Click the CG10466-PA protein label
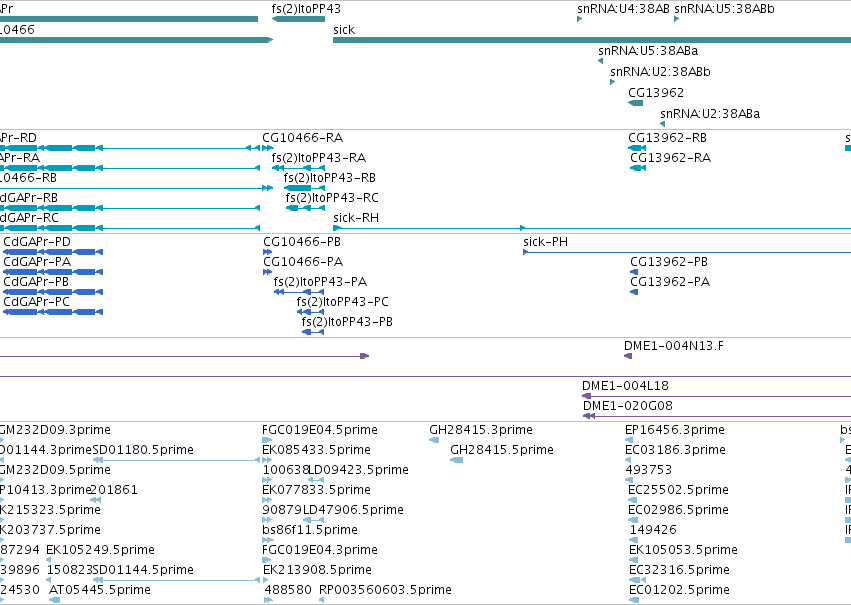 [x=303, y=262]
